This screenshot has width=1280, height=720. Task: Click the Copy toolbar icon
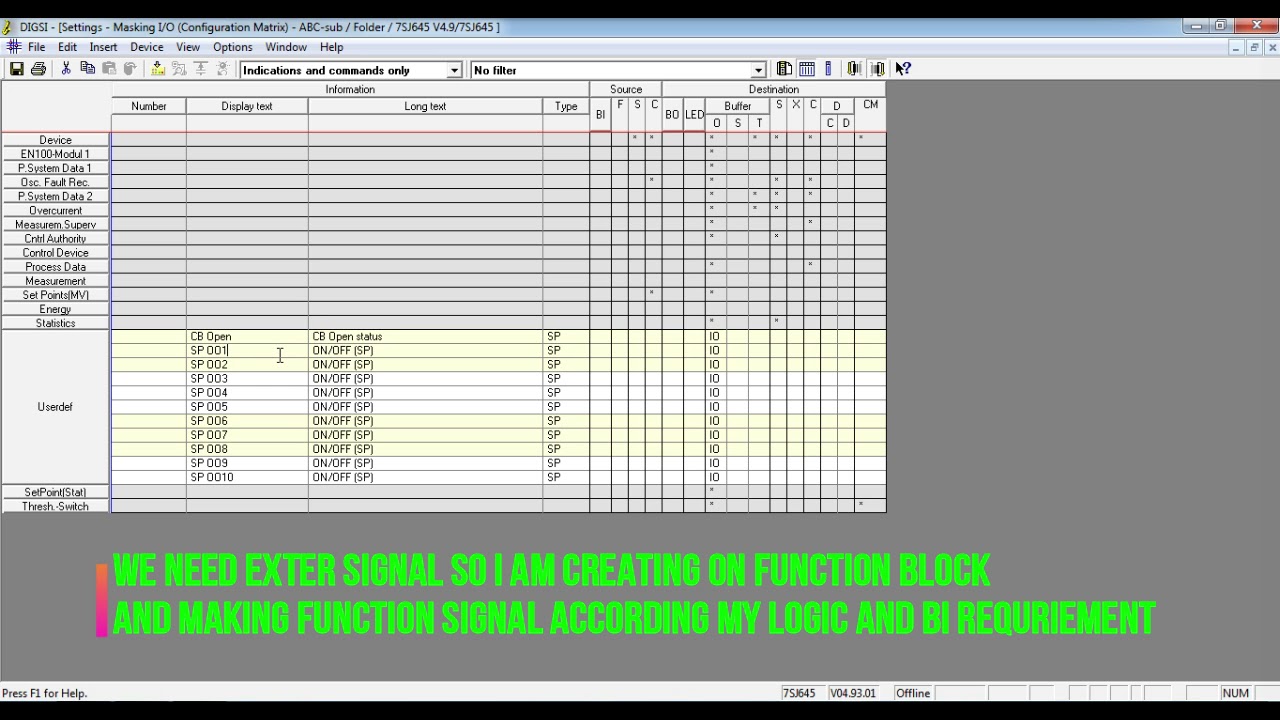tap(87, 69)
